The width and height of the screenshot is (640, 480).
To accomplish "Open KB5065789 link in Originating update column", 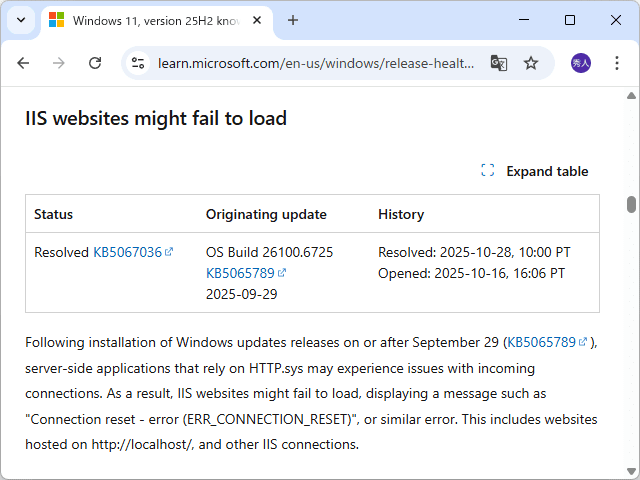I will click(240, 272).
